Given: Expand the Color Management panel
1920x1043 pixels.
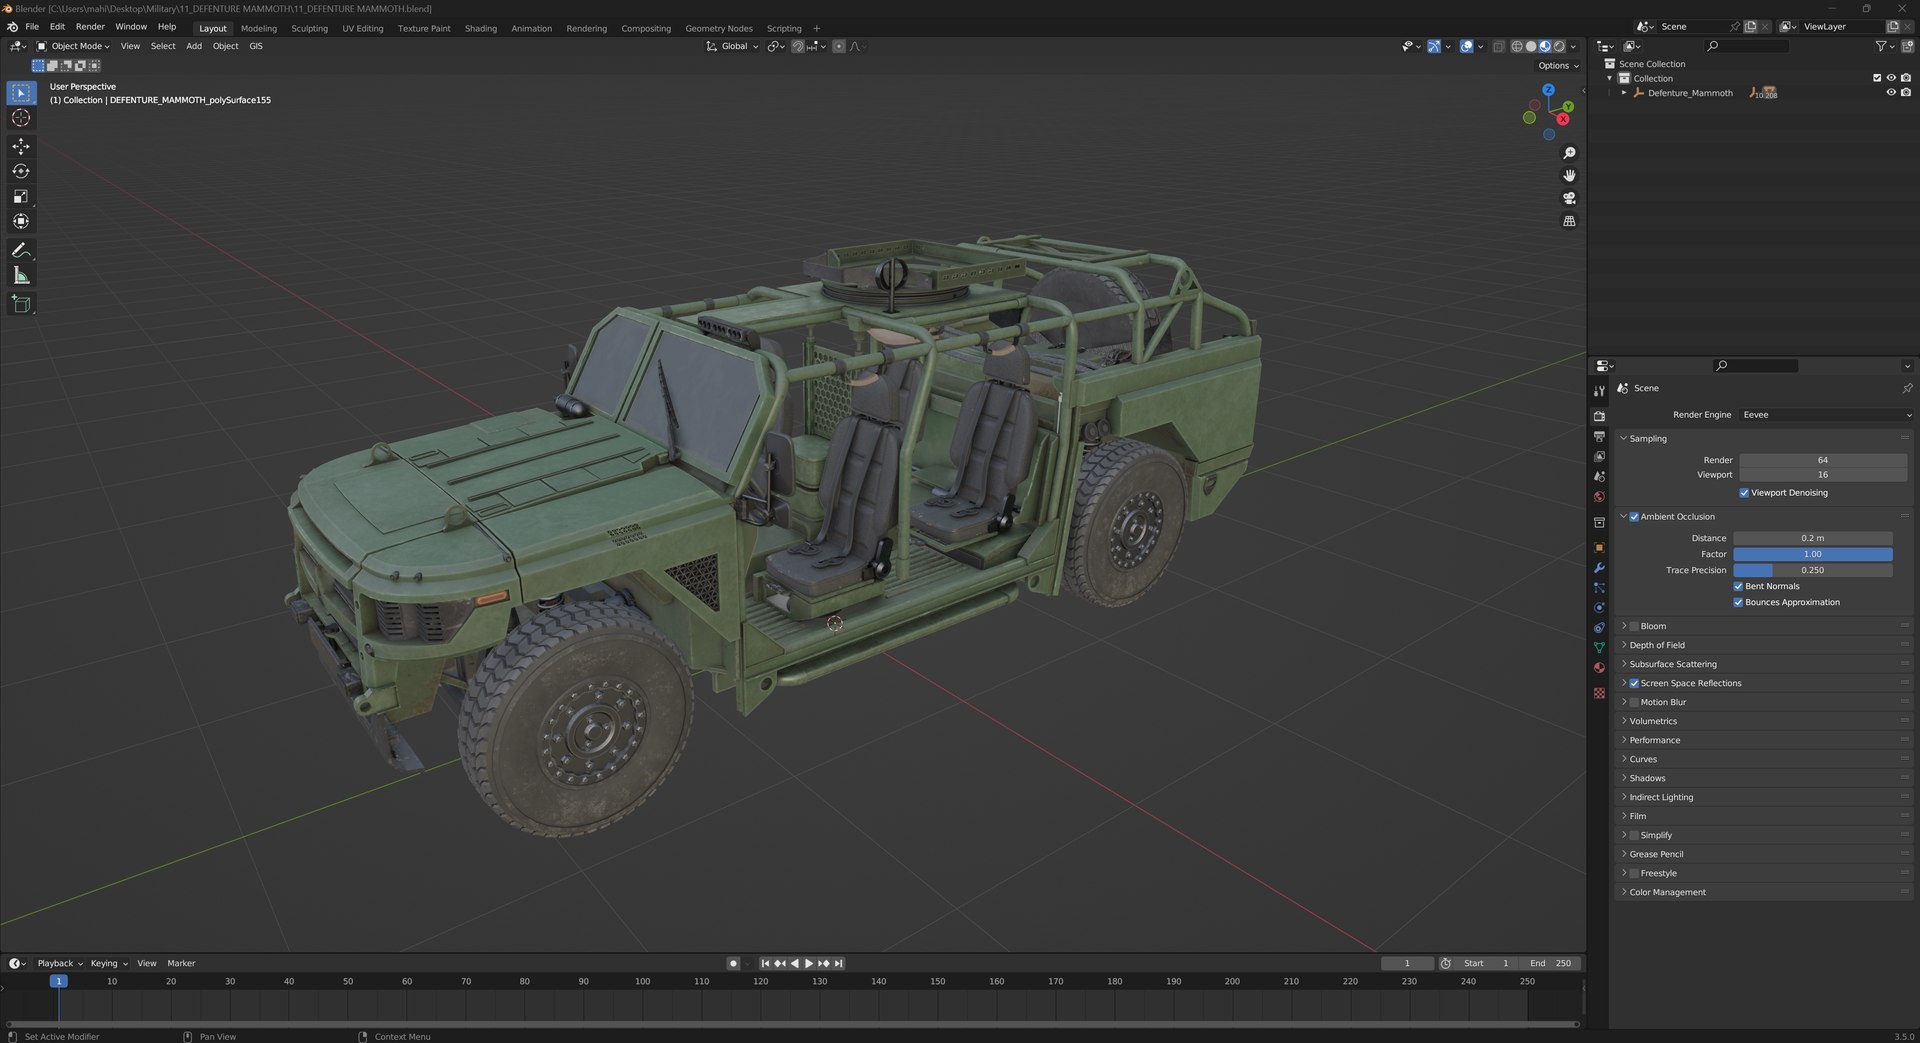Looking at the screenshot, I should 1623,893.
